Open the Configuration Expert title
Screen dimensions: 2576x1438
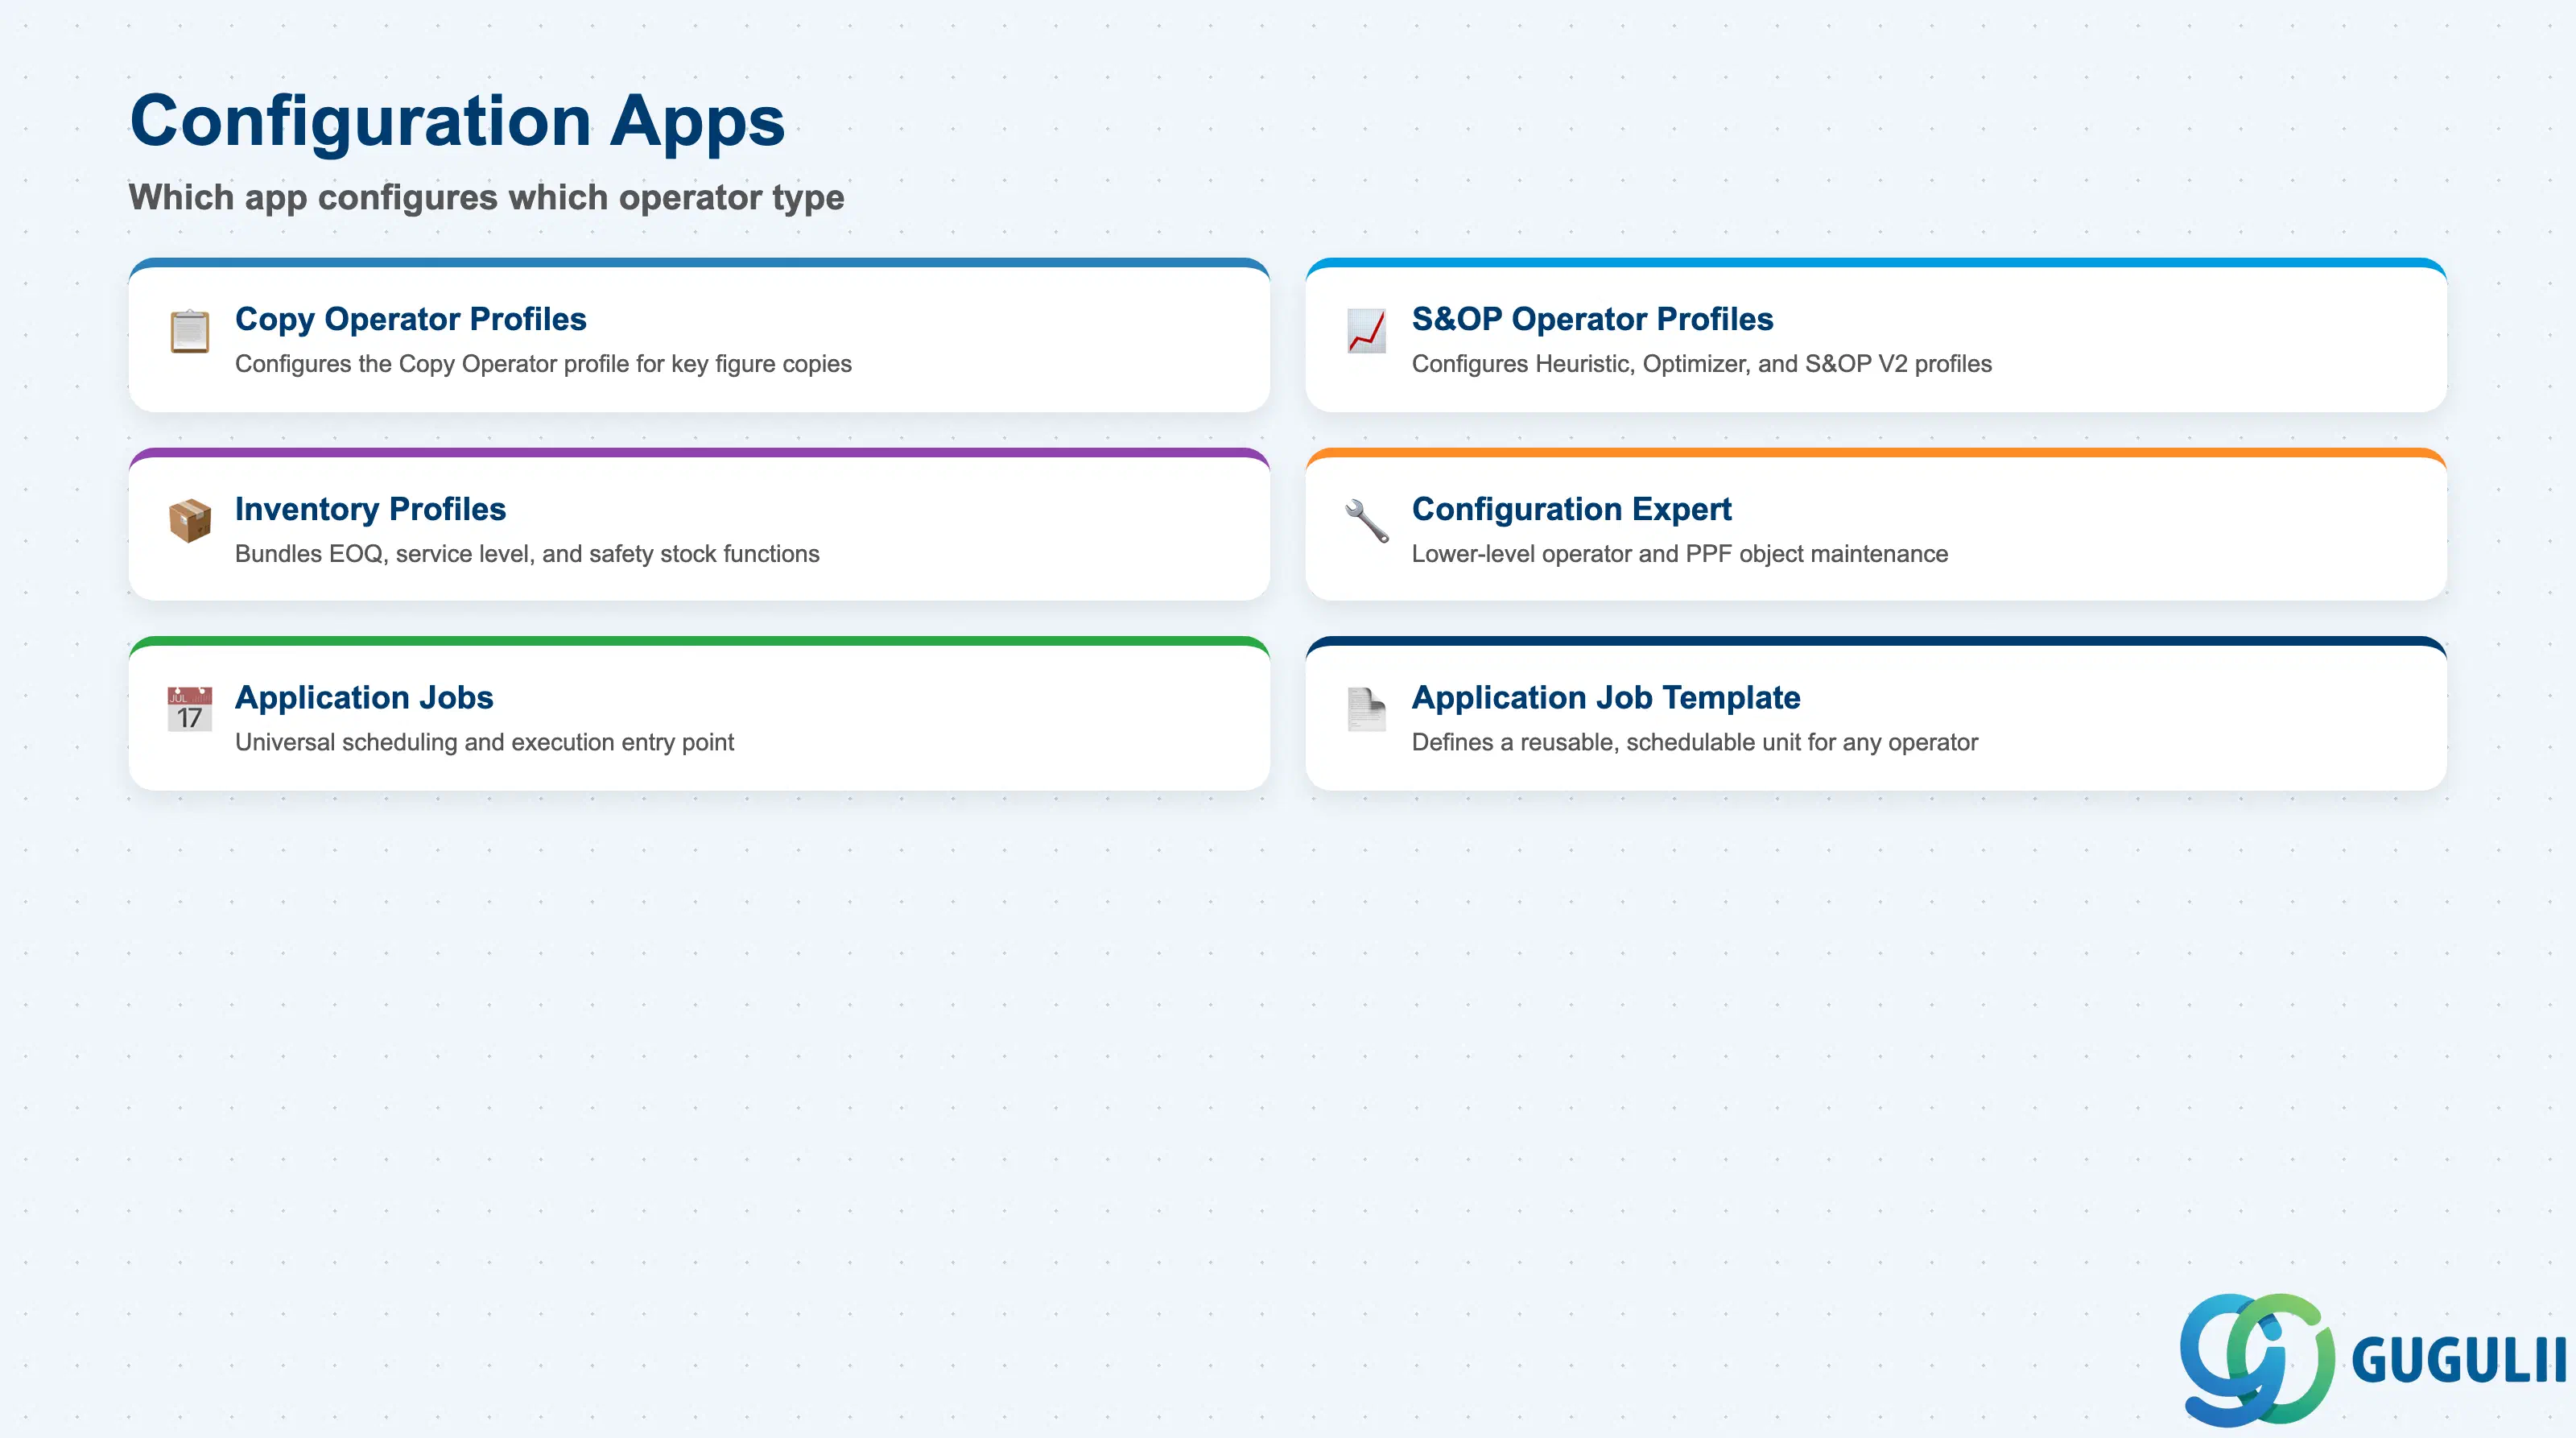1571,509
